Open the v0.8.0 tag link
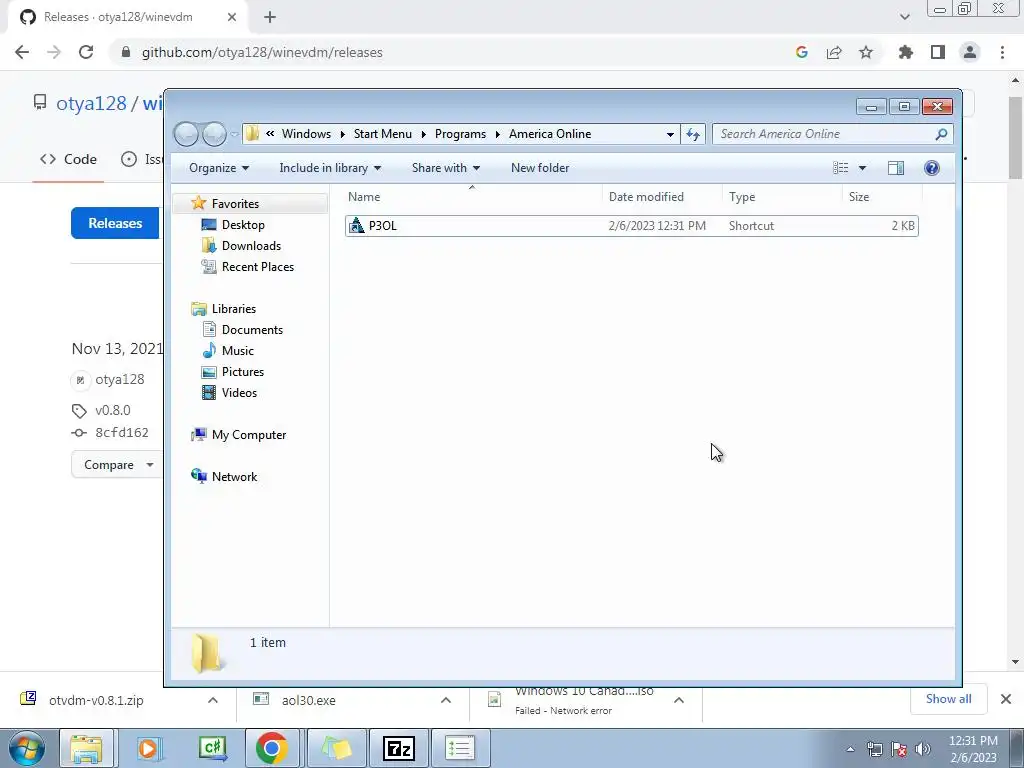 [x=113, y=410]
